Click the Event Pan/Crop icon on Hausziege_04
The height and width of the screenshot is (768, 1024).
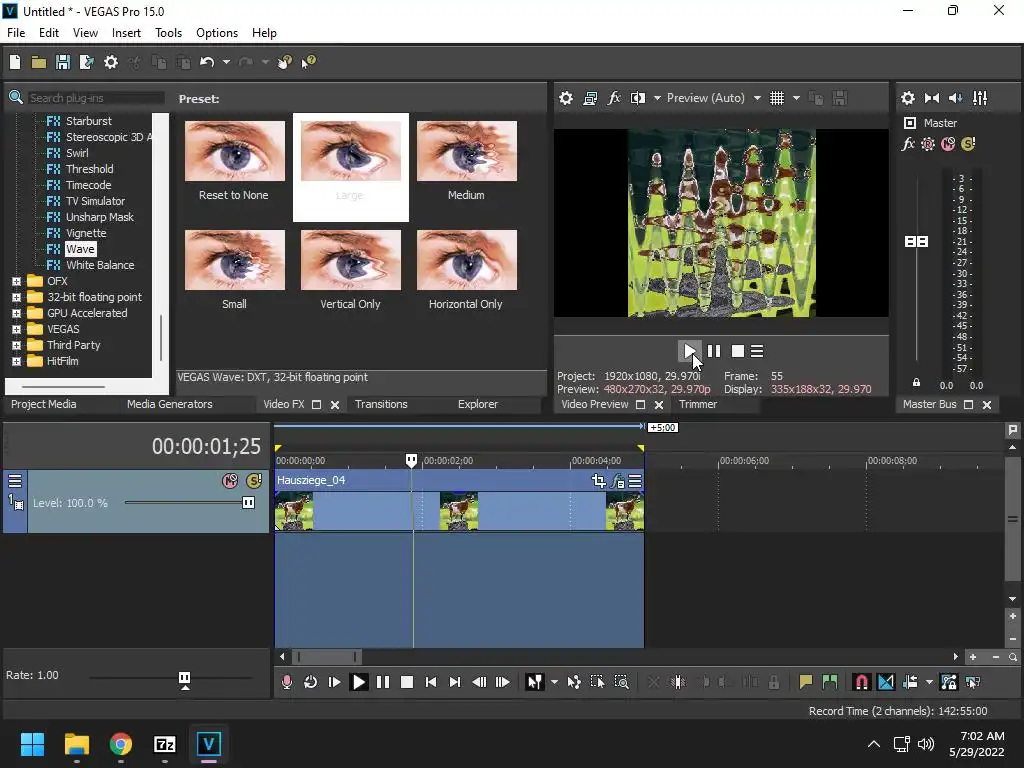(598, 481)
